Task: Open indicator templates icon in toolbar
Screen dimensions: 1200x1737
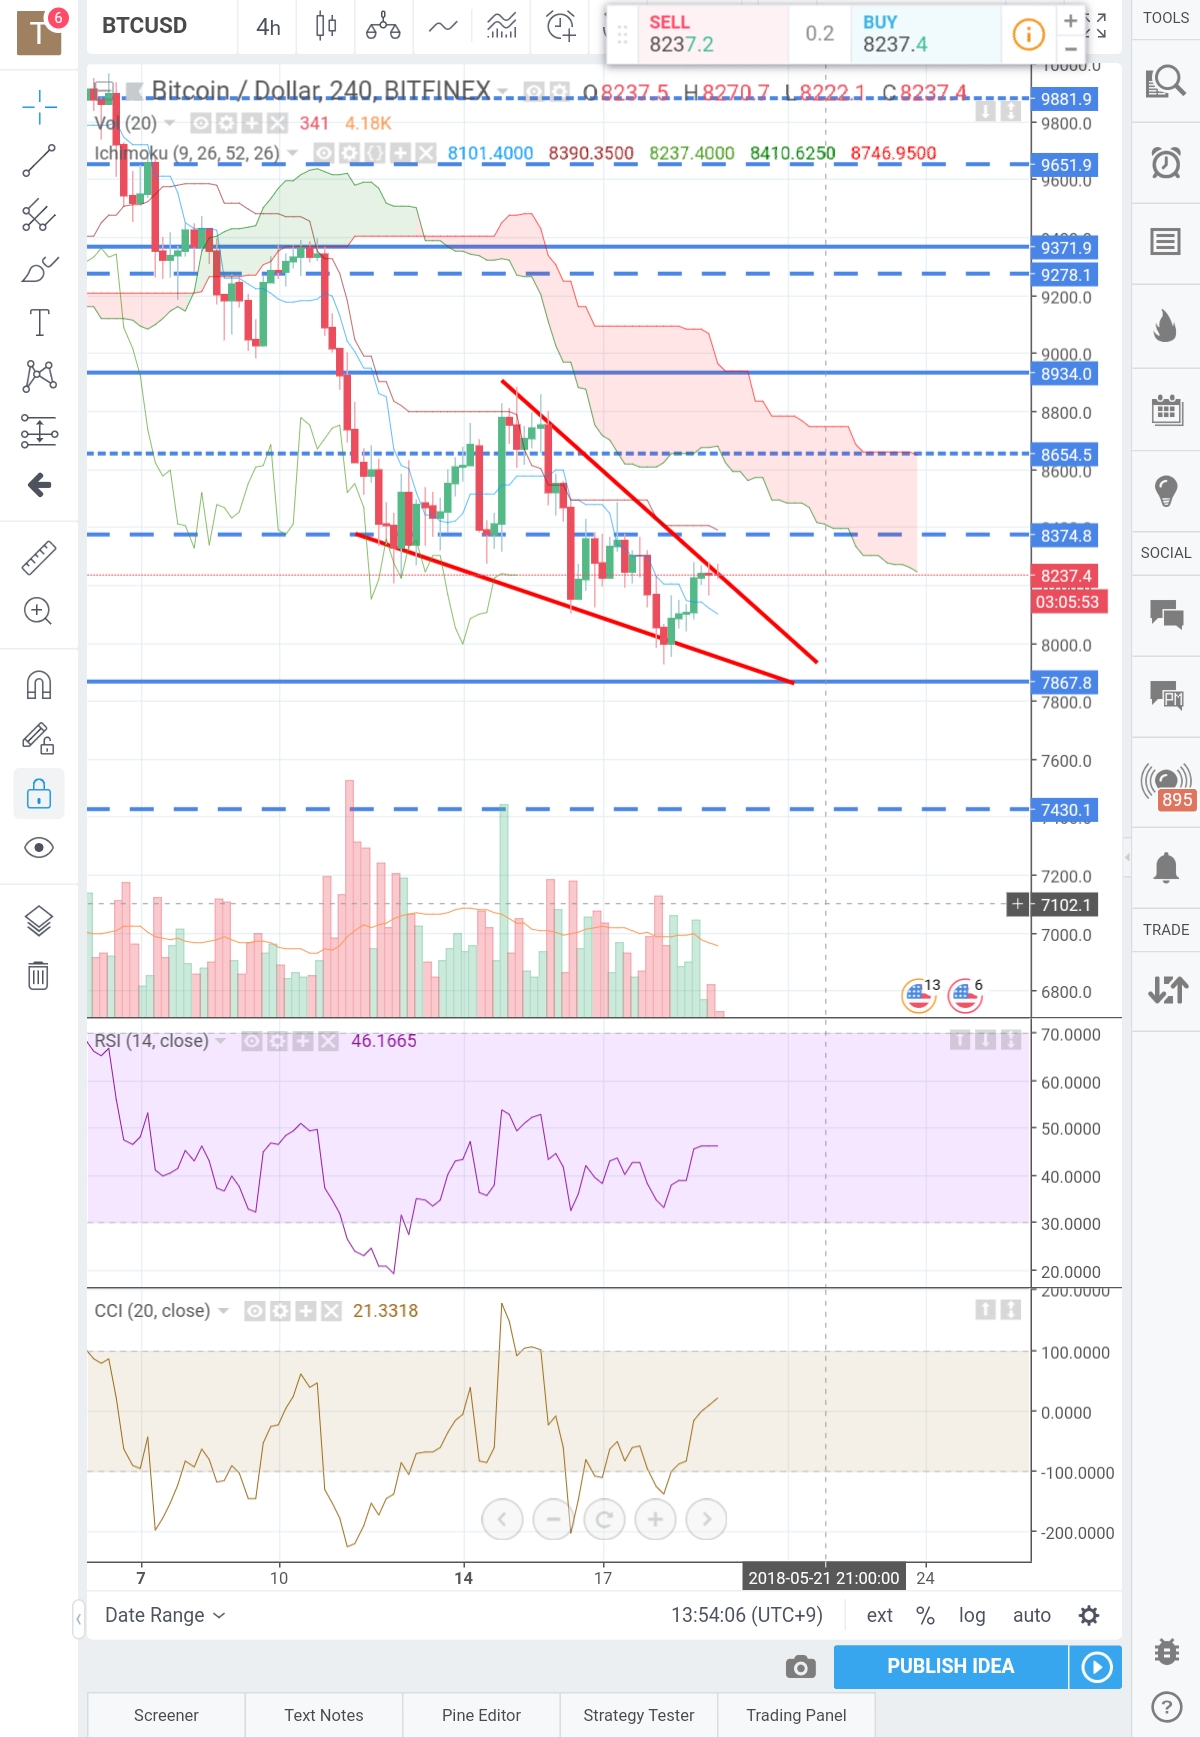Action: pyautogui.click(x=501, y=27)
